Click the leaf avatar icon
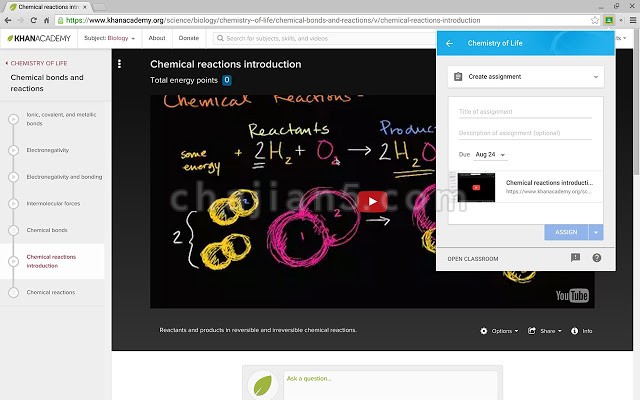 (263, 385)
